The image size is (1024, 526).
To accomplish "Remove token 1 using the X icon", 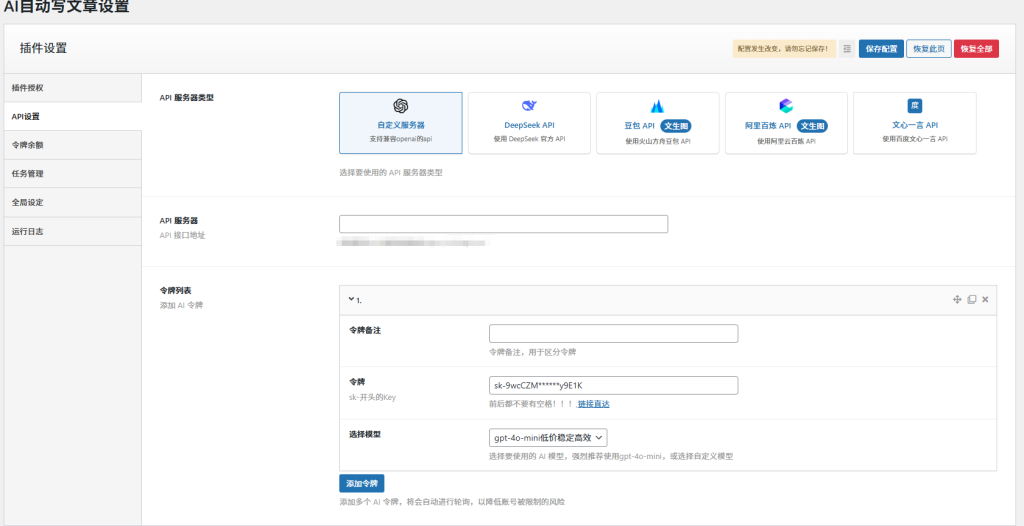I will tap(985, 299).
